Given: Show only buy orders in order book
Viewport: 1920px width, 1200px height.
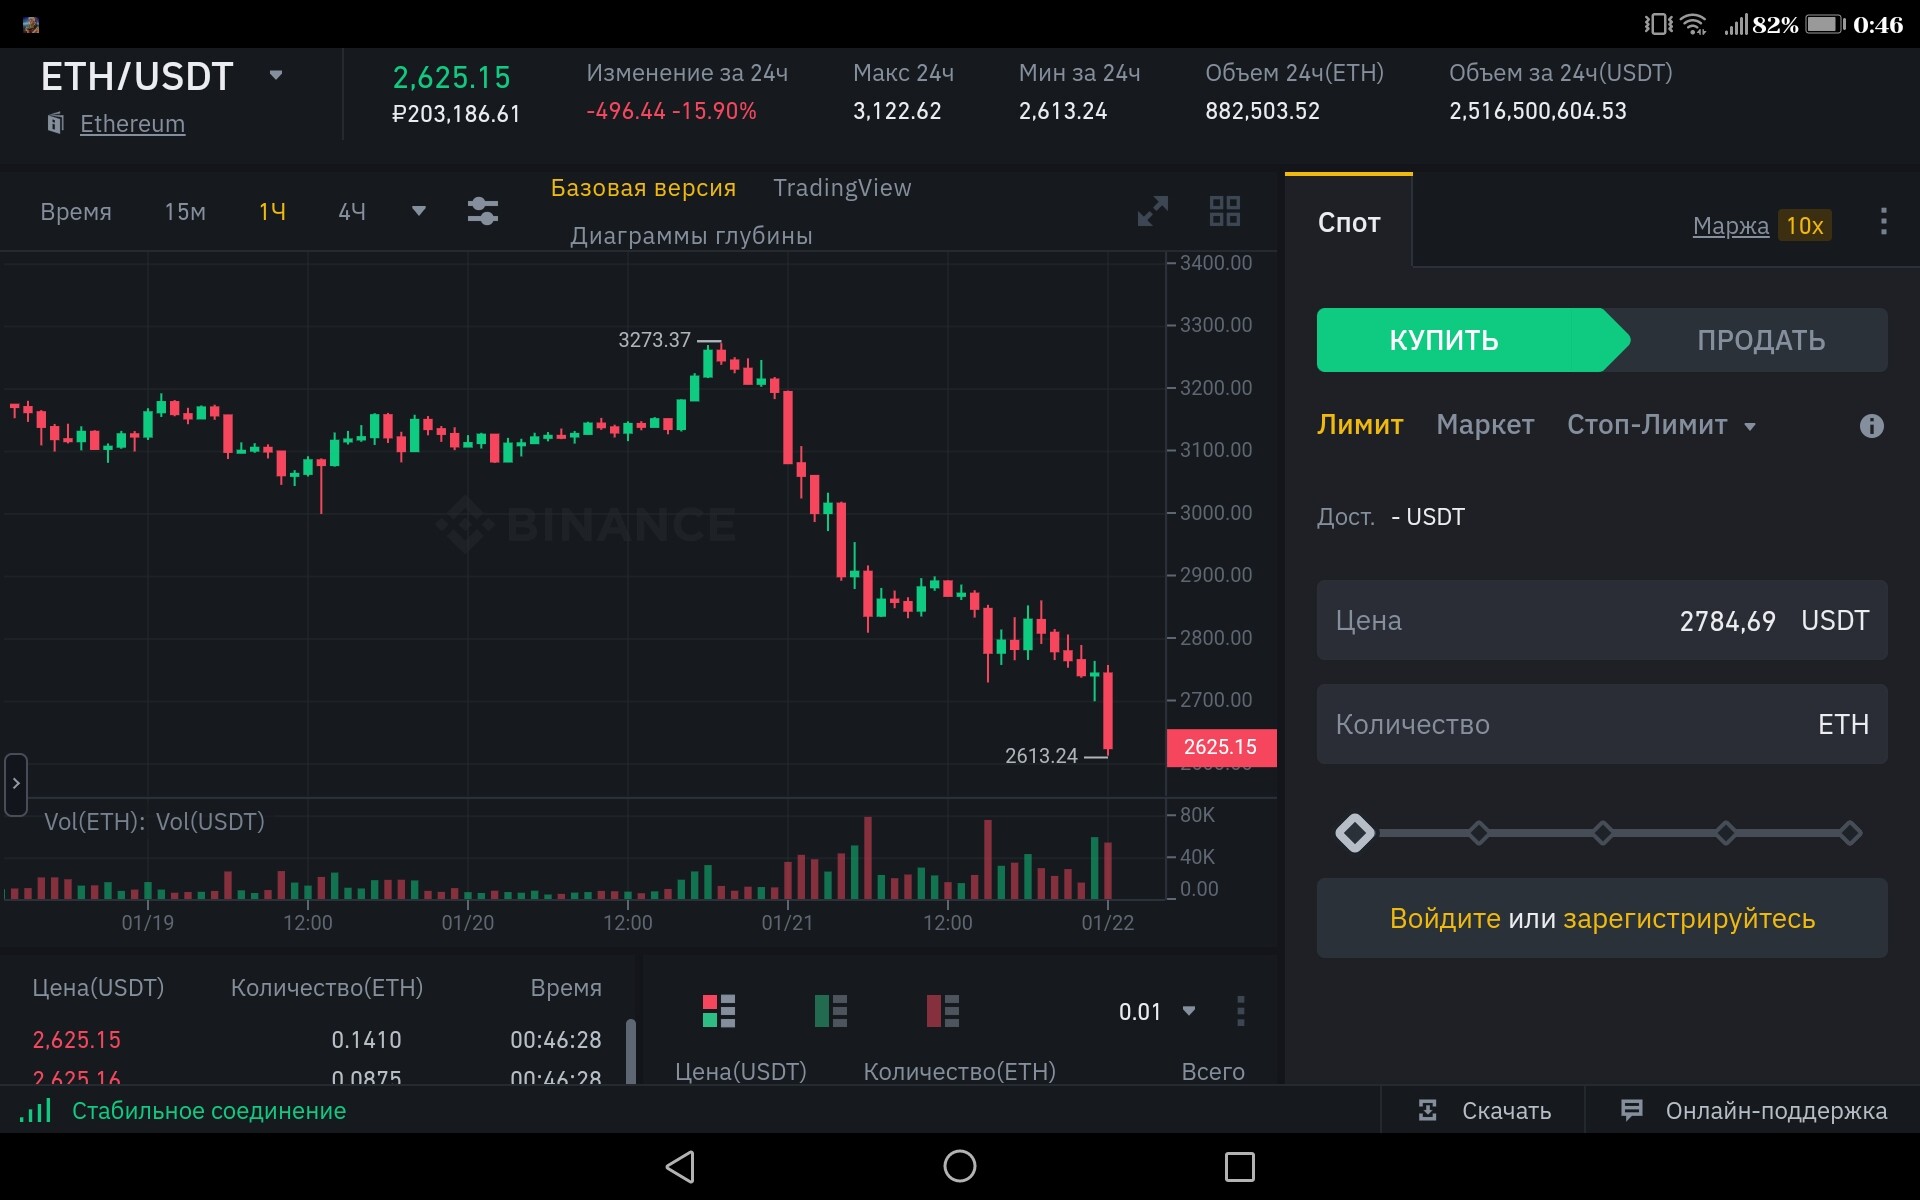Looking at the screenshot, I should click(x=830, y=1011).
